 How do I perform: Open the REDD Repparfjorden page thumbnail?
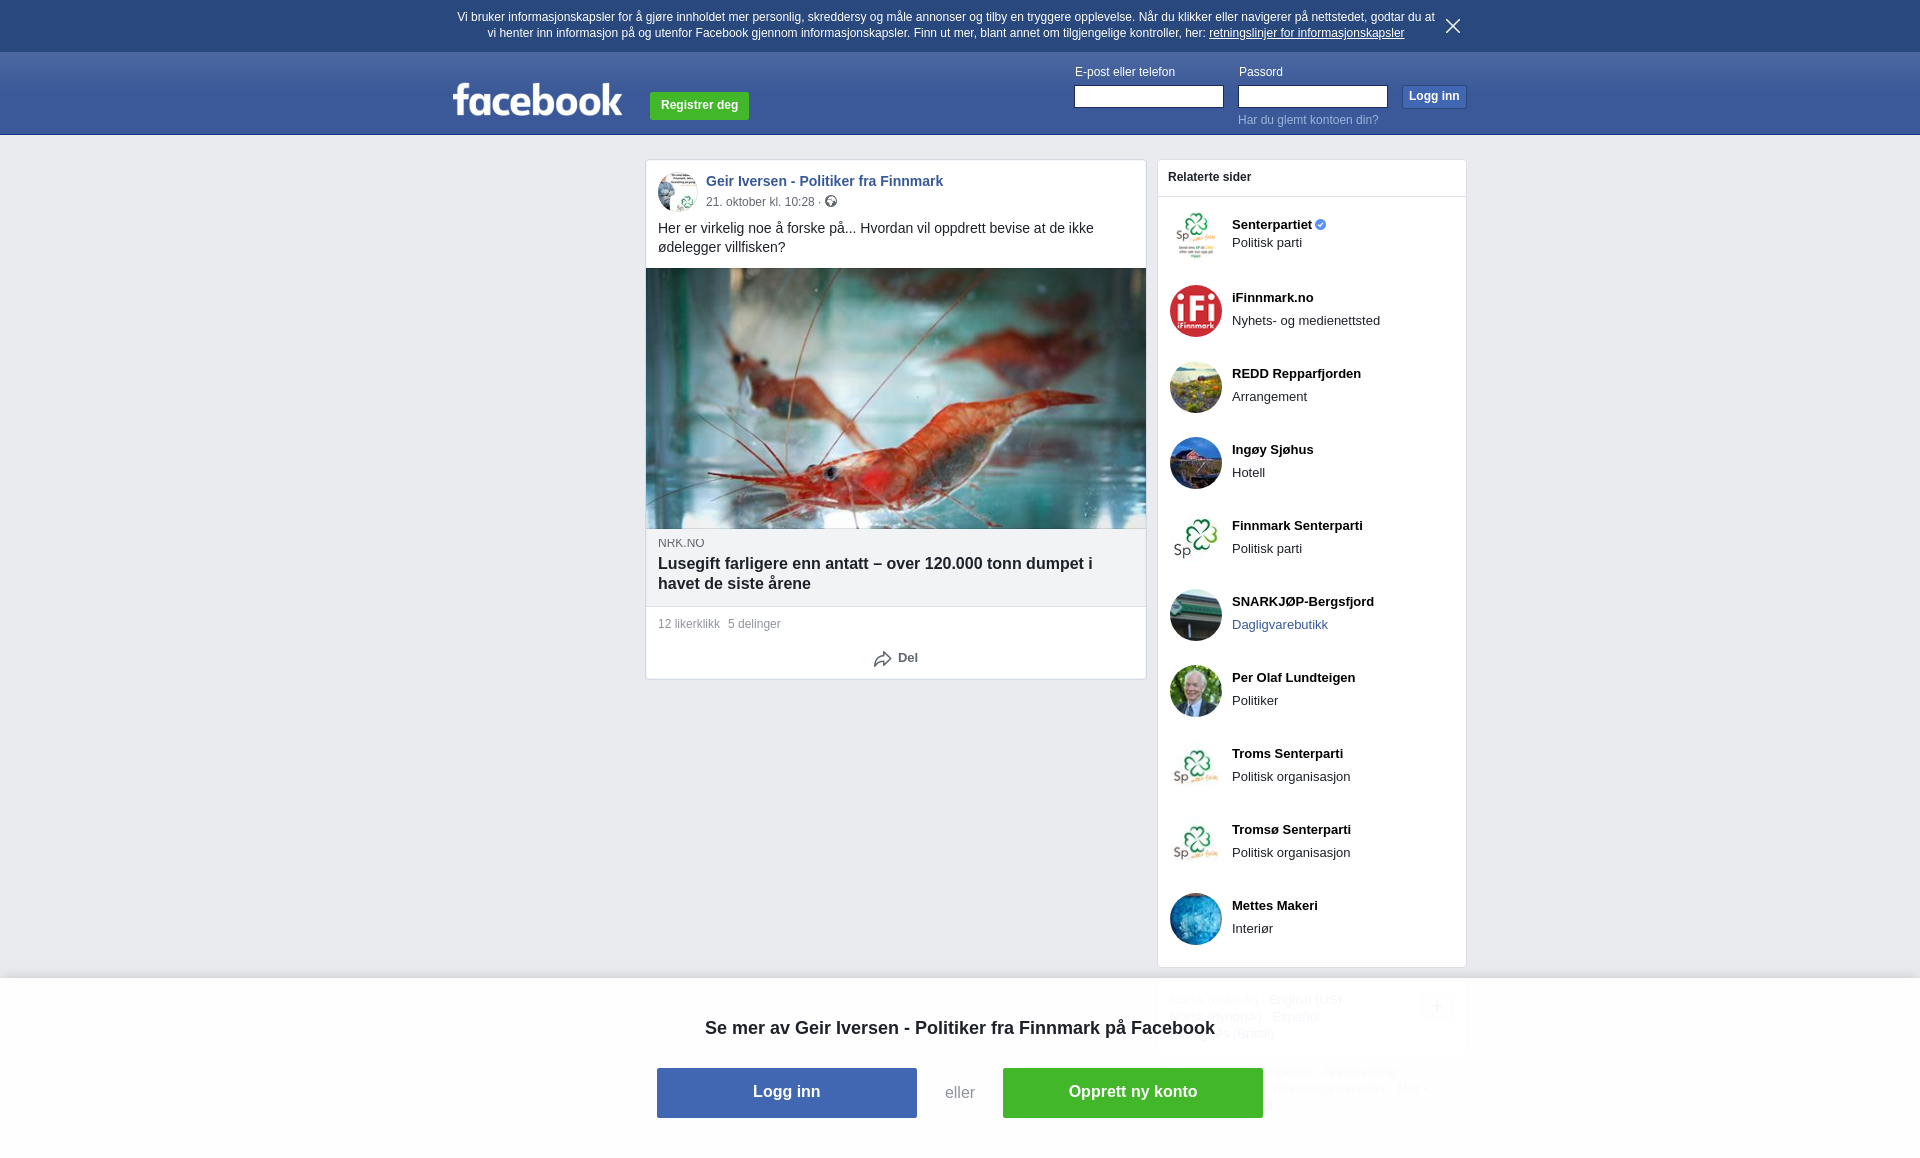pyautogui.click(x=1196, y=387)
